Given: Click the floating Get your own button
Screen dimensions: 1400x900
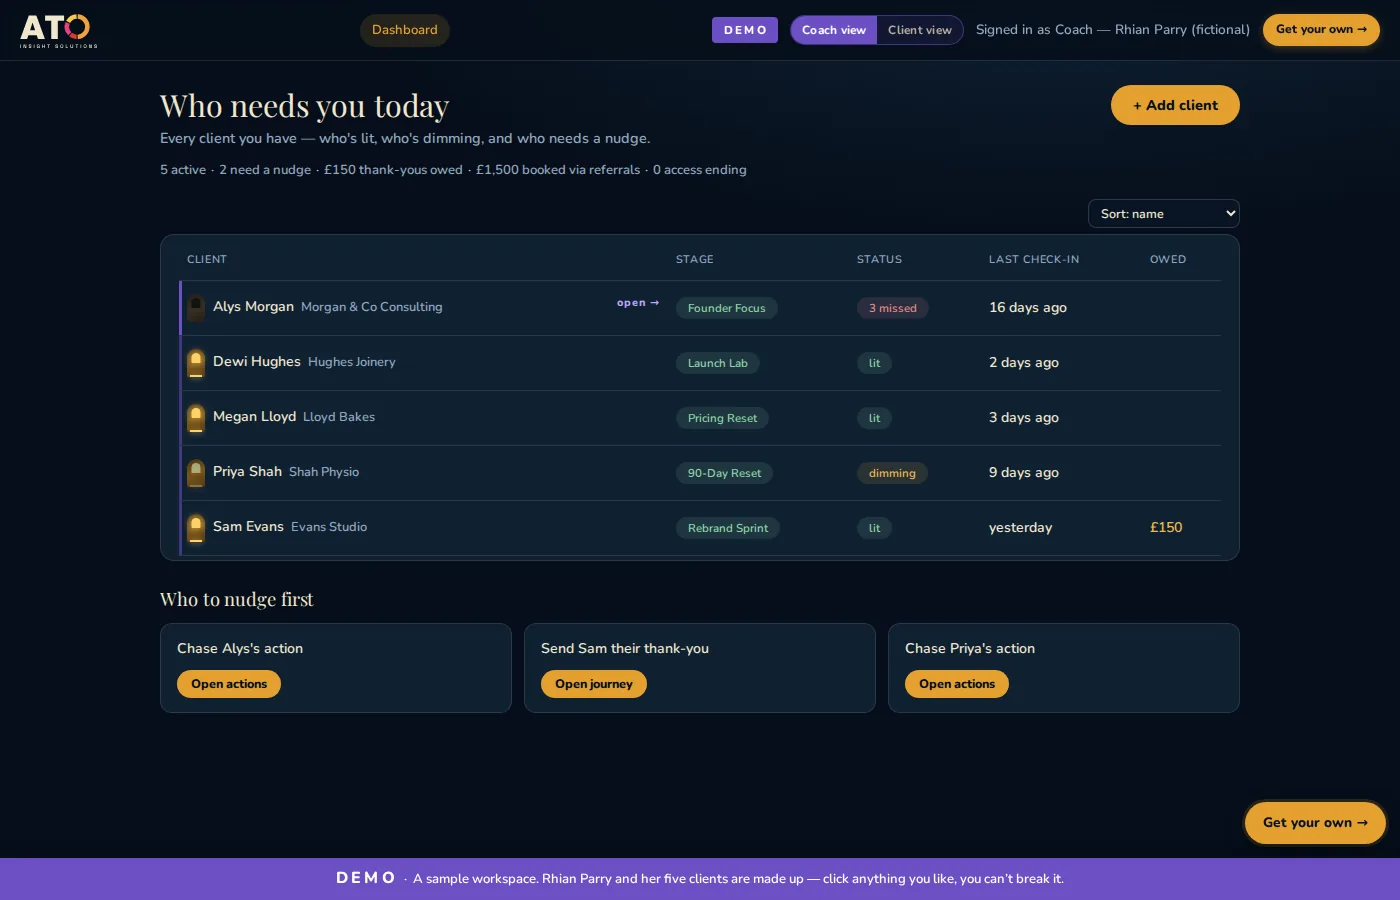Looking at the screenshot, I should 1315,823.
